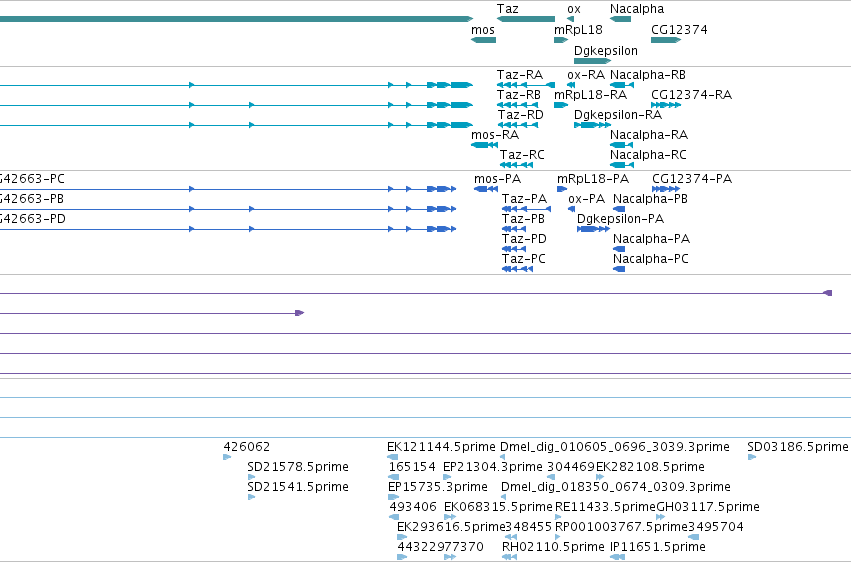851x562 pixels.
Task: Click the EK068315.5prime EST label
Action: [498, 507]
